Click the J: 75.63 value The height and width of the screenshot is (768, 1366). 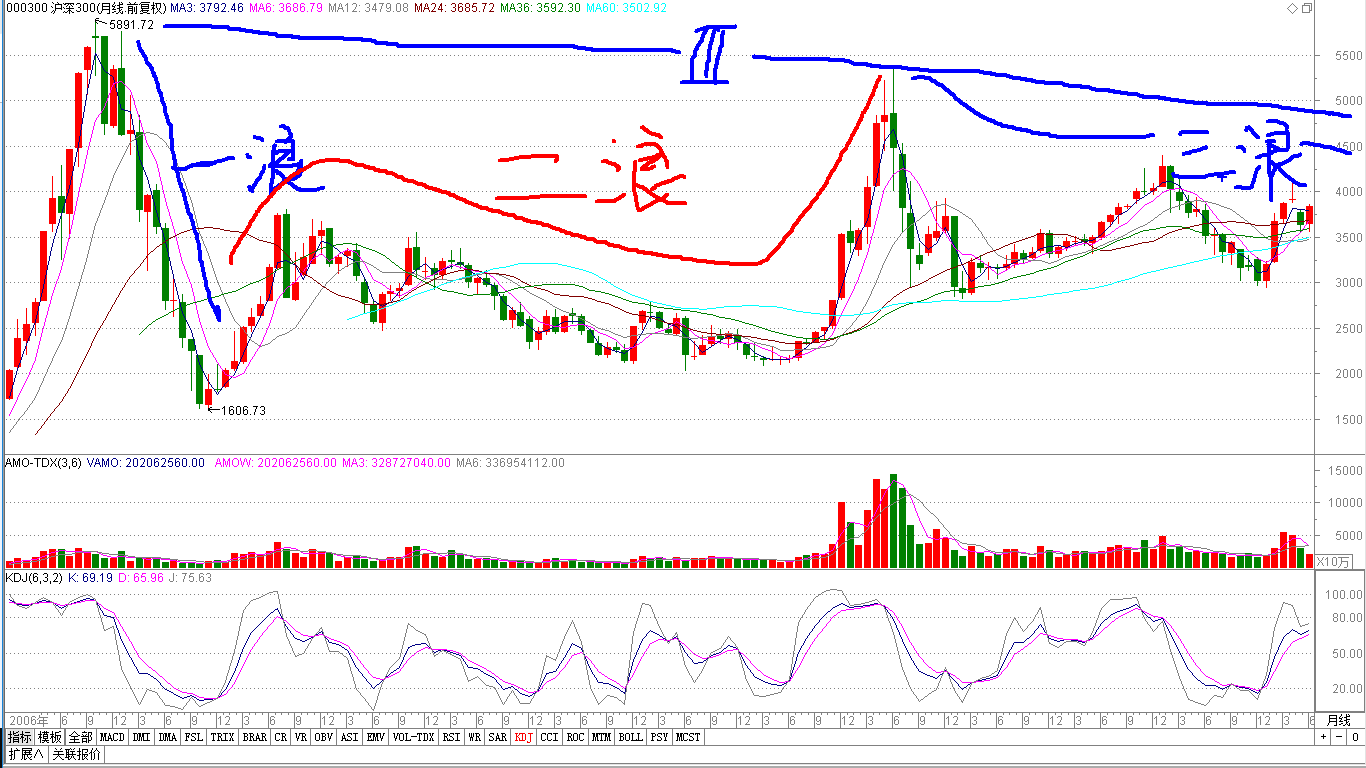coord(191,578)
